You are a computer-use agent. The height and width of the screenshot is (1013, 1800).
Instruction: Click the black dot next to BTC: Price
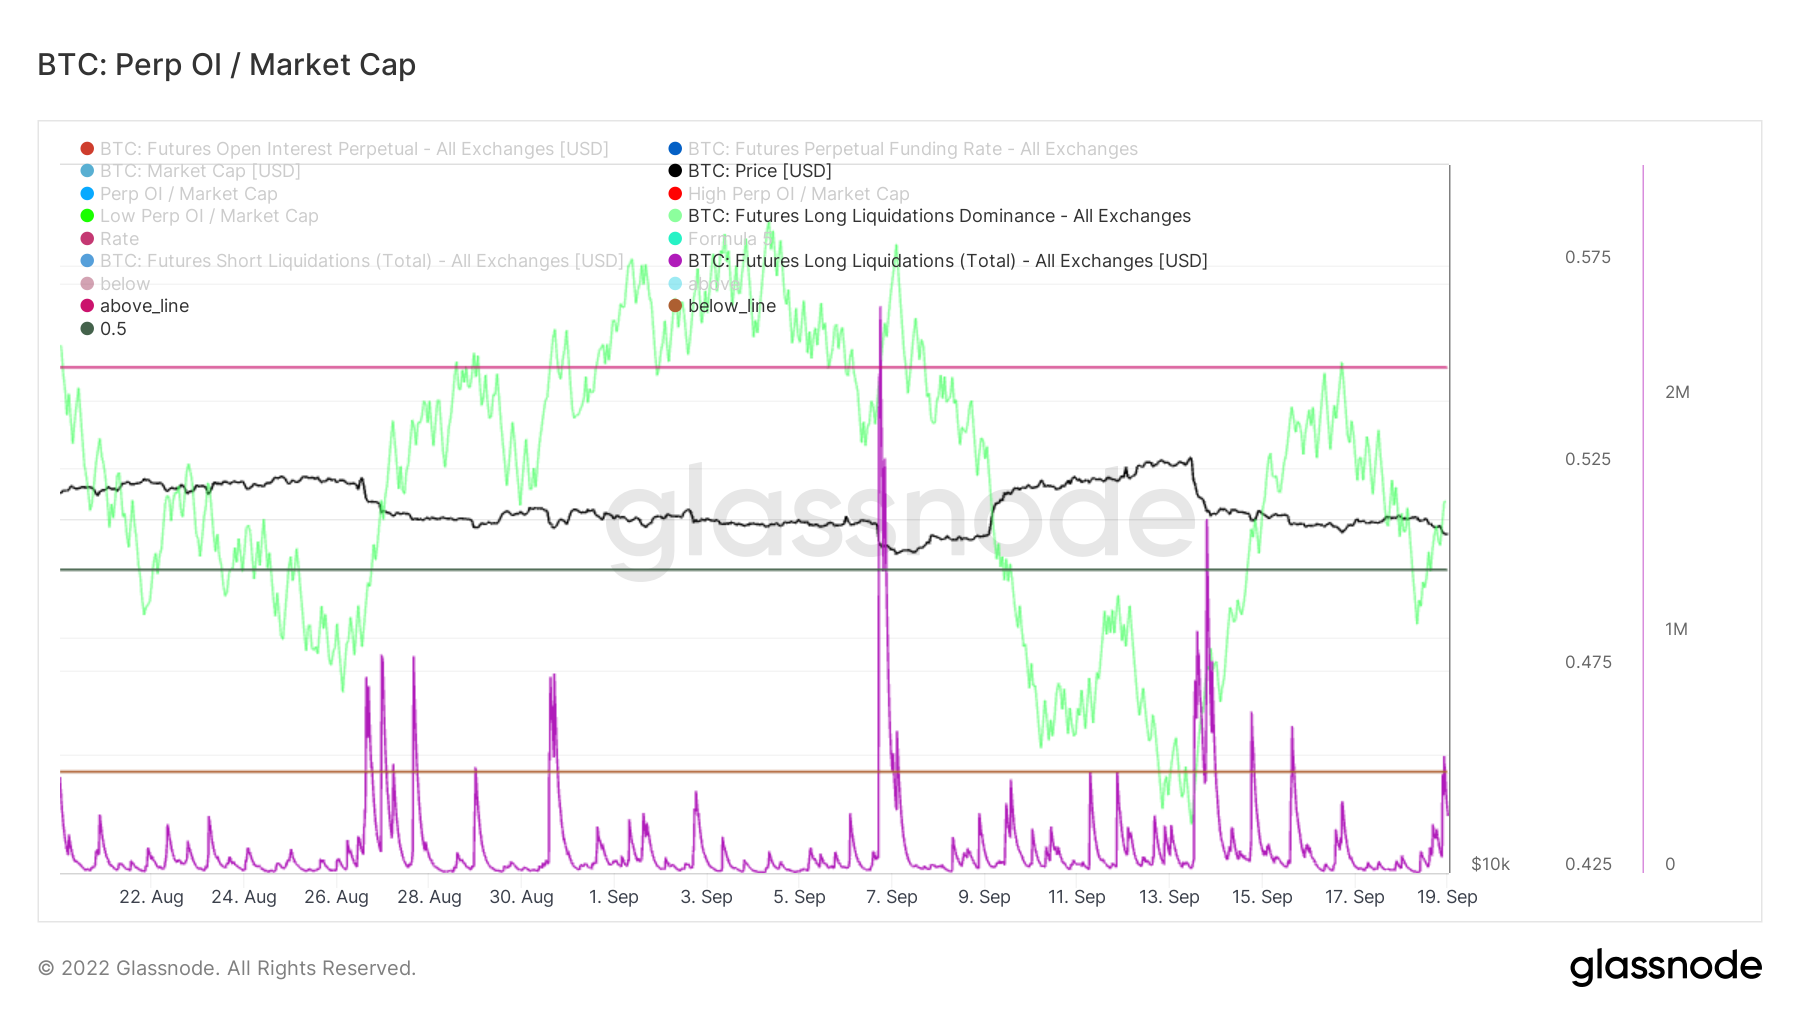(x=675, y=171)
